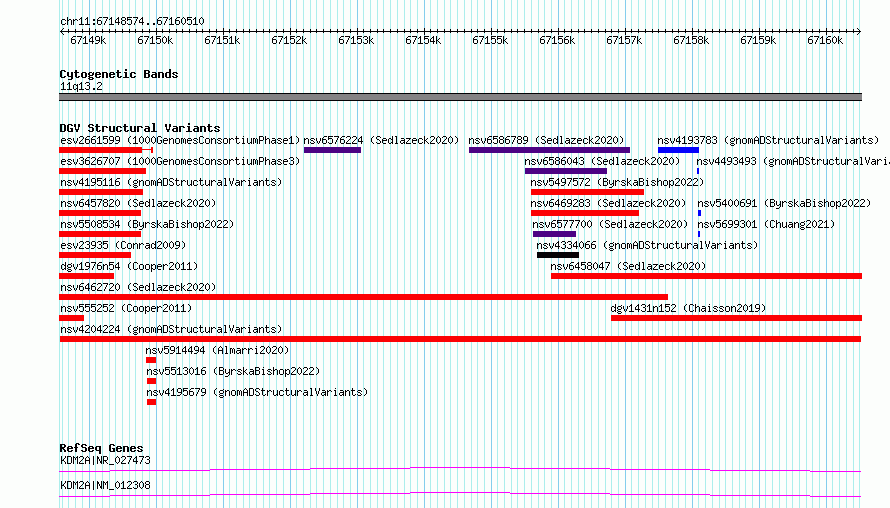The height and width of the screenshot is (508, 890).
Task: Open variant nsv6576224 (Sedlazeck2020) label
Action: point(381,140)
